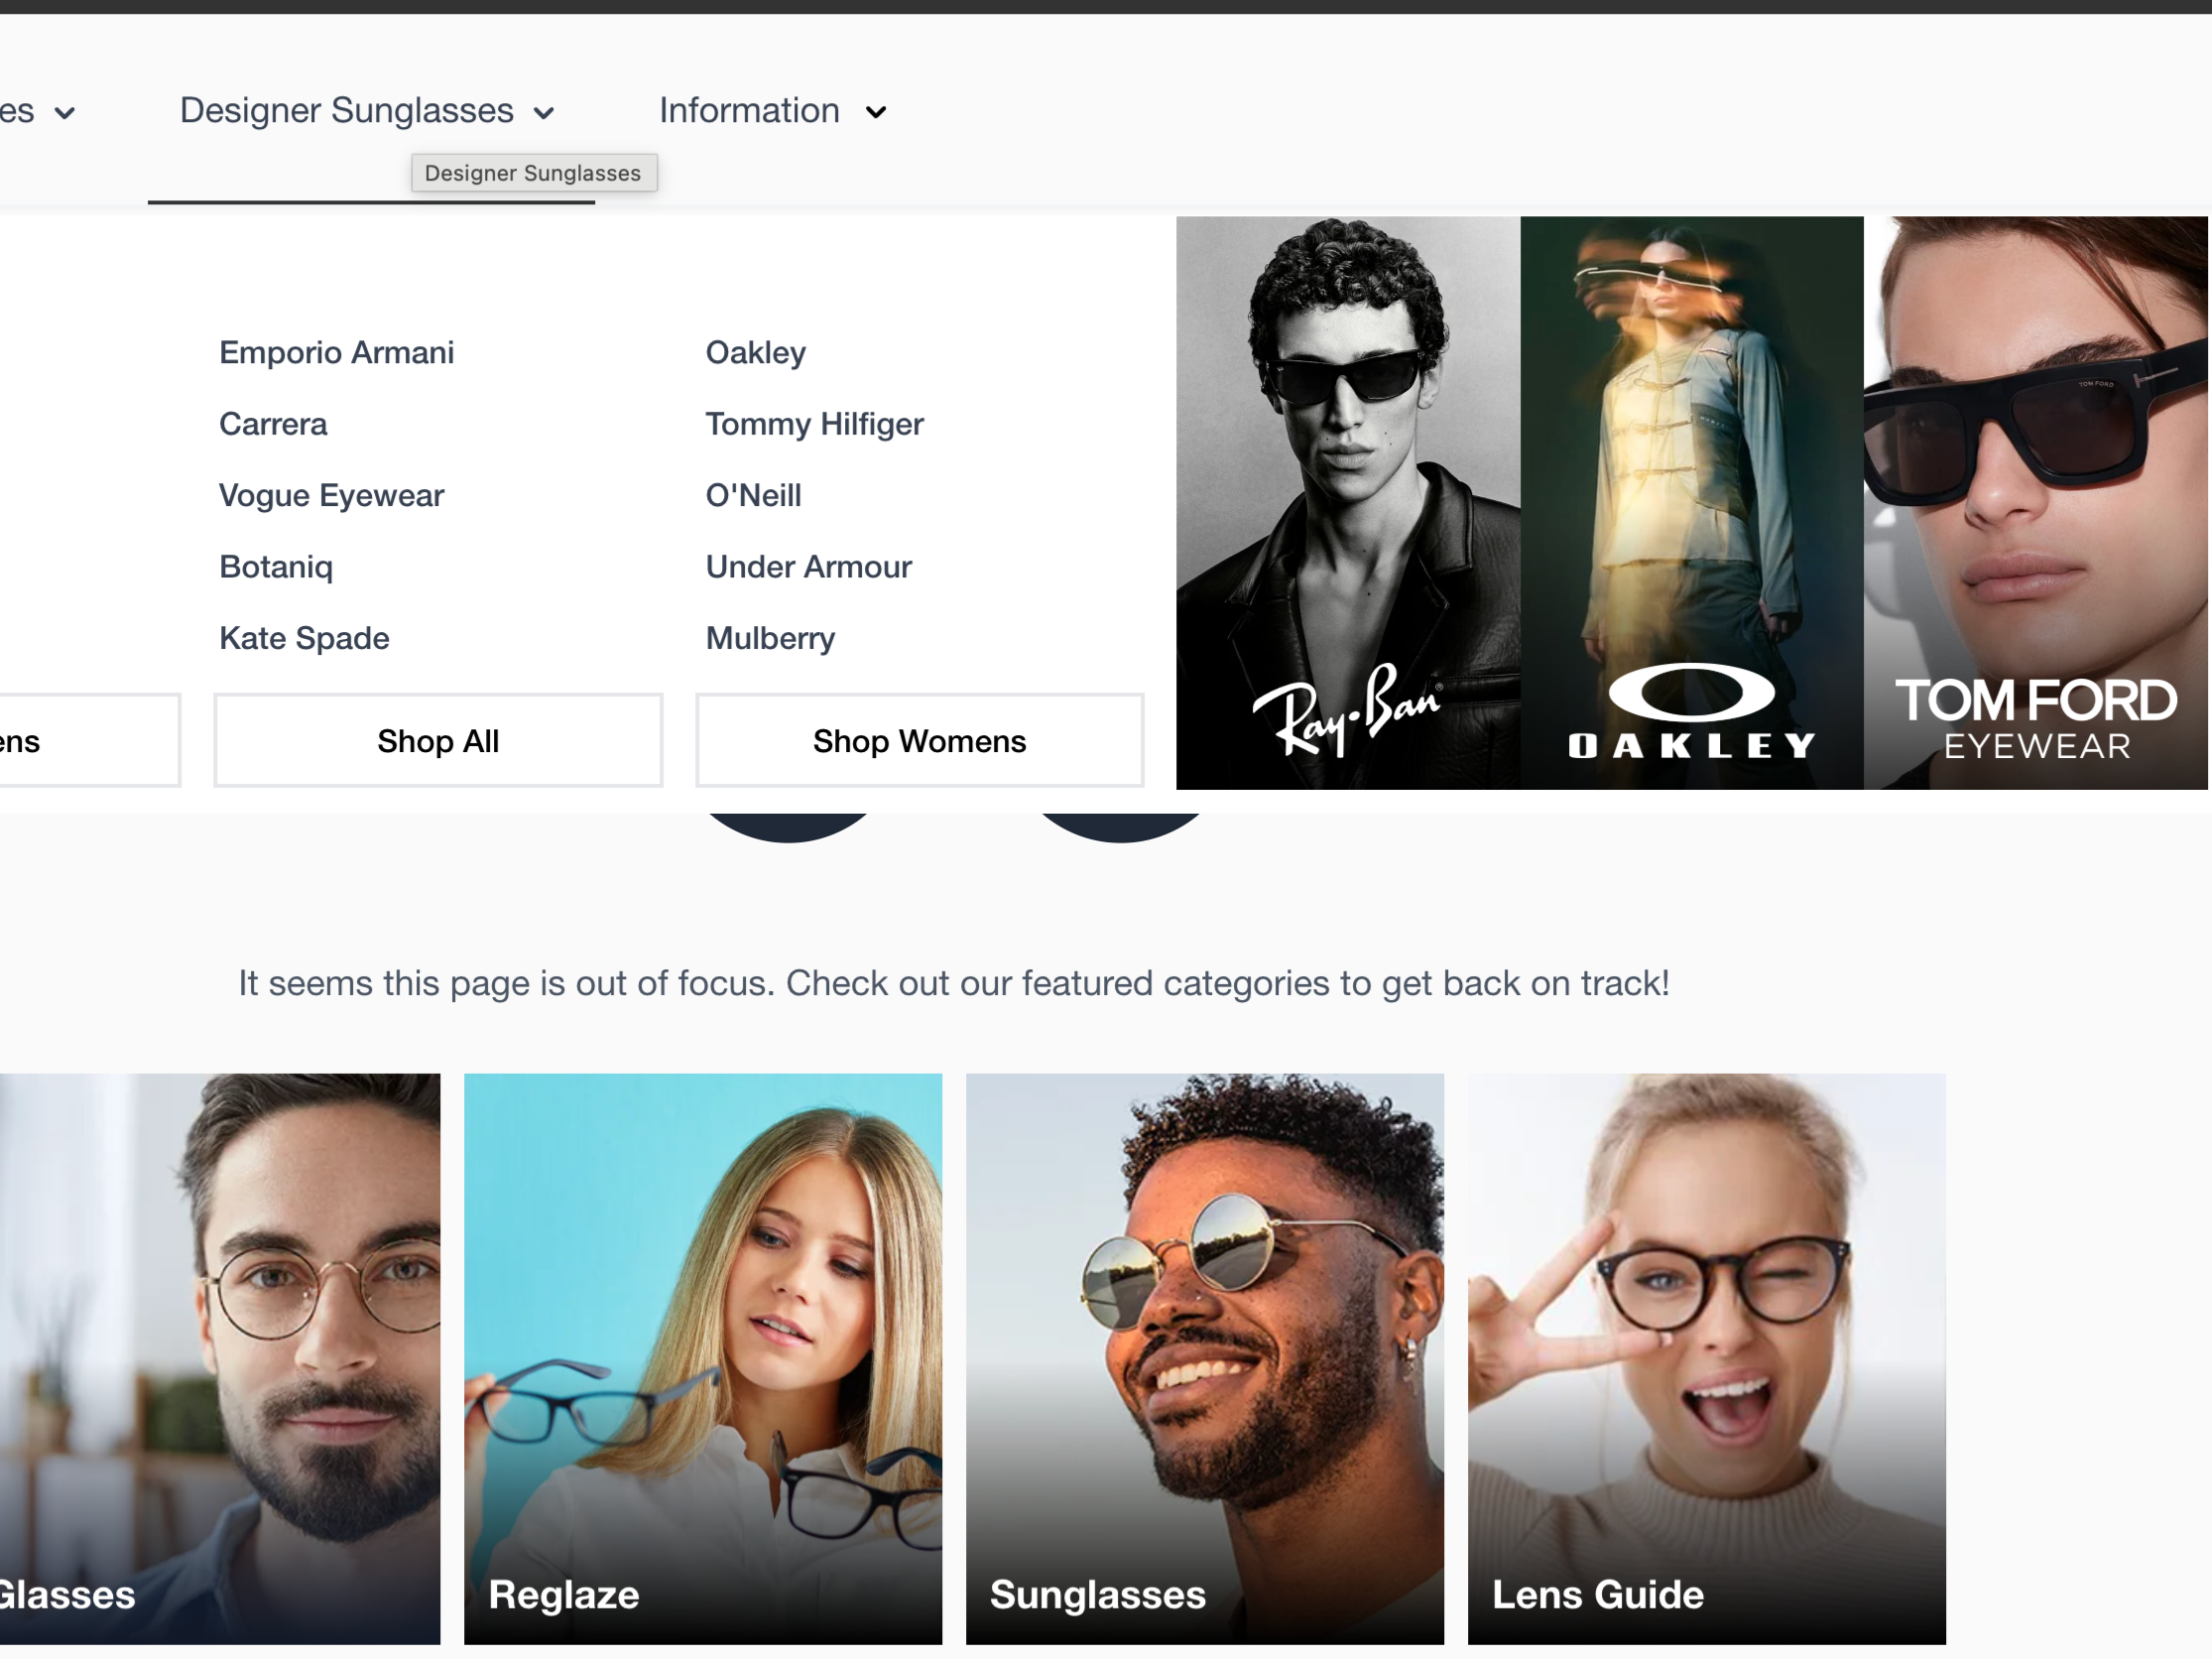Select Emporio Armani brand link
2212x1659 pixels.
pyautogui.click(x=336, y=352)
